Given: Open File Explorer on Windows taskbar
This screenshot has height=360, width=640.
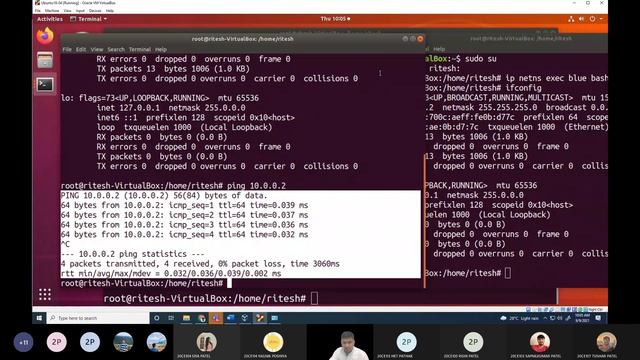Looking at the screenshot, I should (187, 318).
